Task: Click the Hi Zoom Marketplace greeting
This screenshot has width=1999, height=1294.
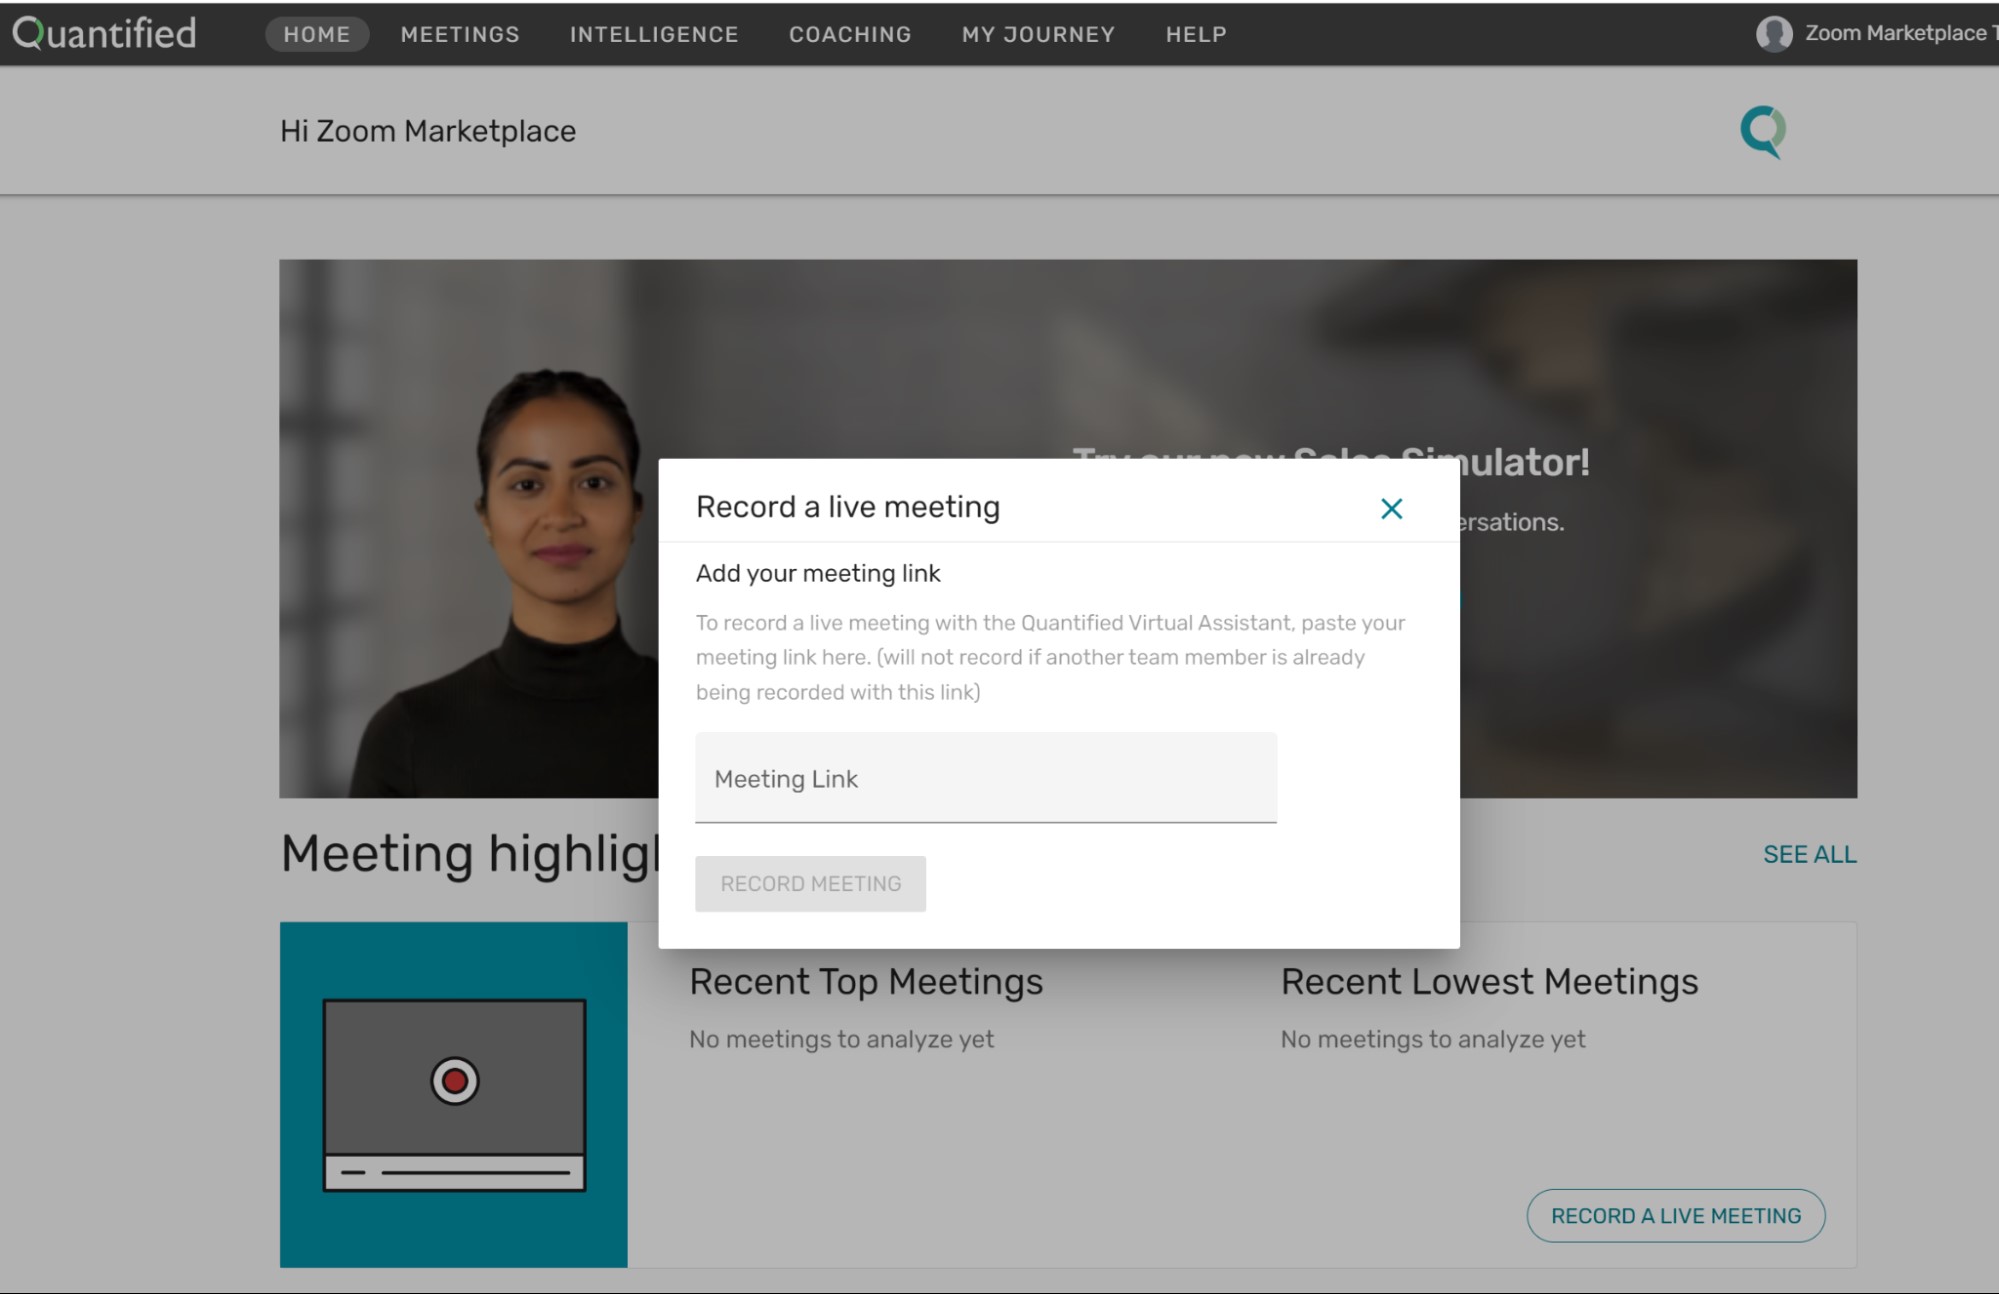Action: [x=428, y=131]
